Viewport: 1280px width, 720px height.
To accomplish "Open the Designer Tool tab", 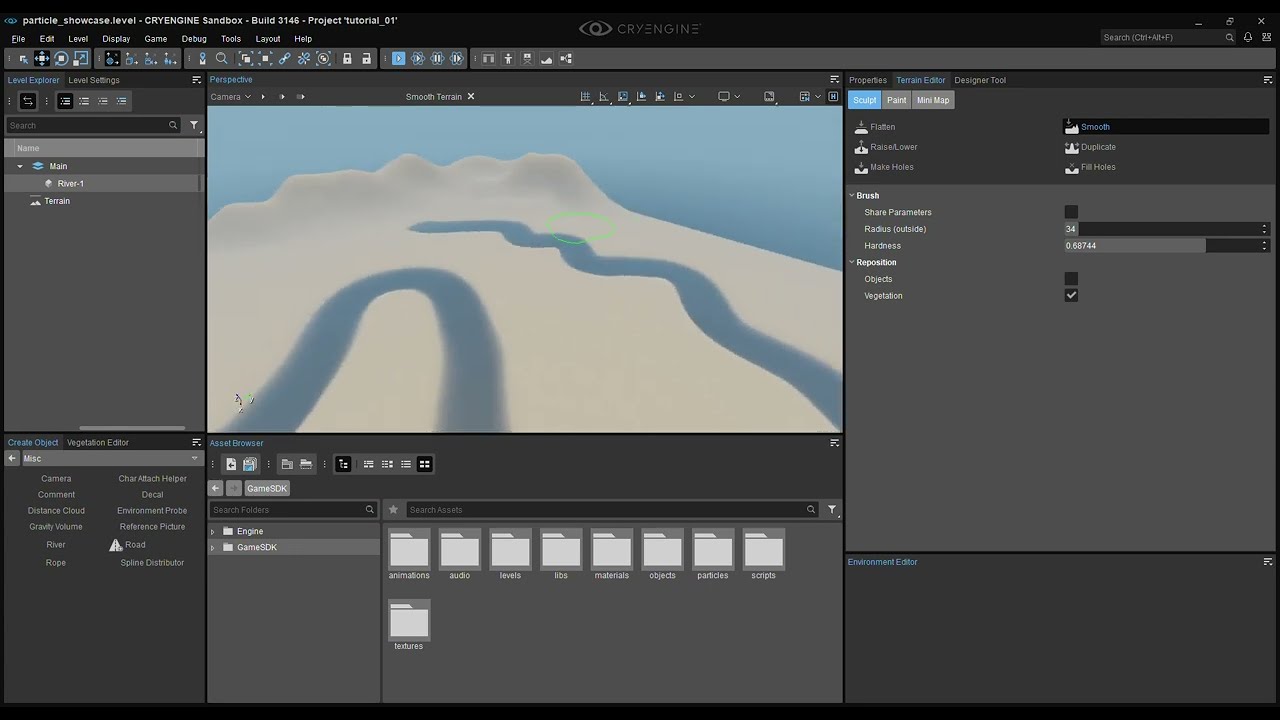I will (x=980, y=80).
